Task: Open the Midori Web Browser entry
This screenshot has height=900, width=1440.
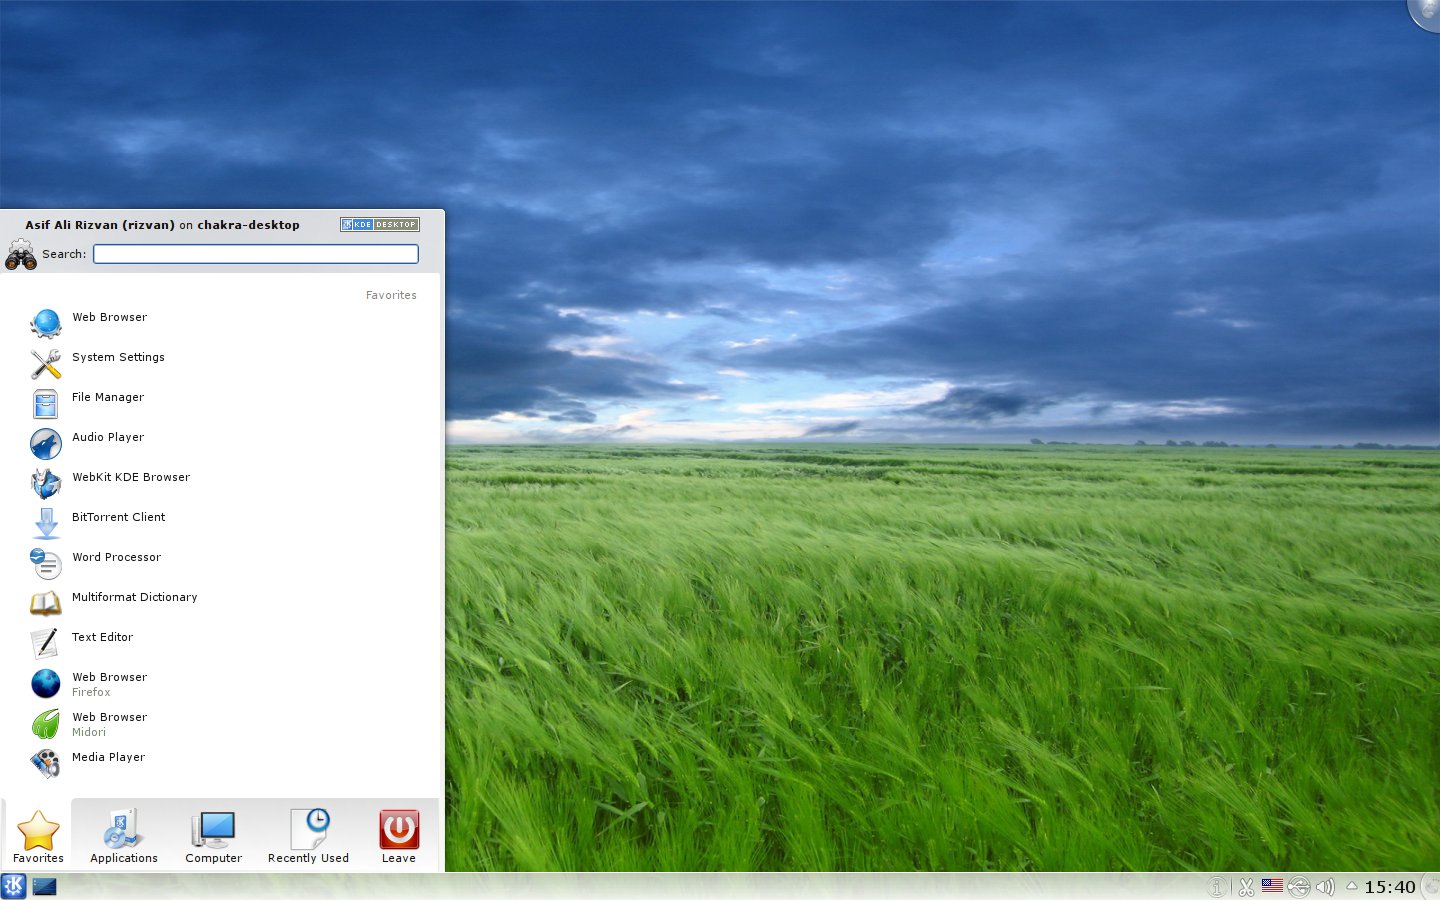Action: coord(220,724)
